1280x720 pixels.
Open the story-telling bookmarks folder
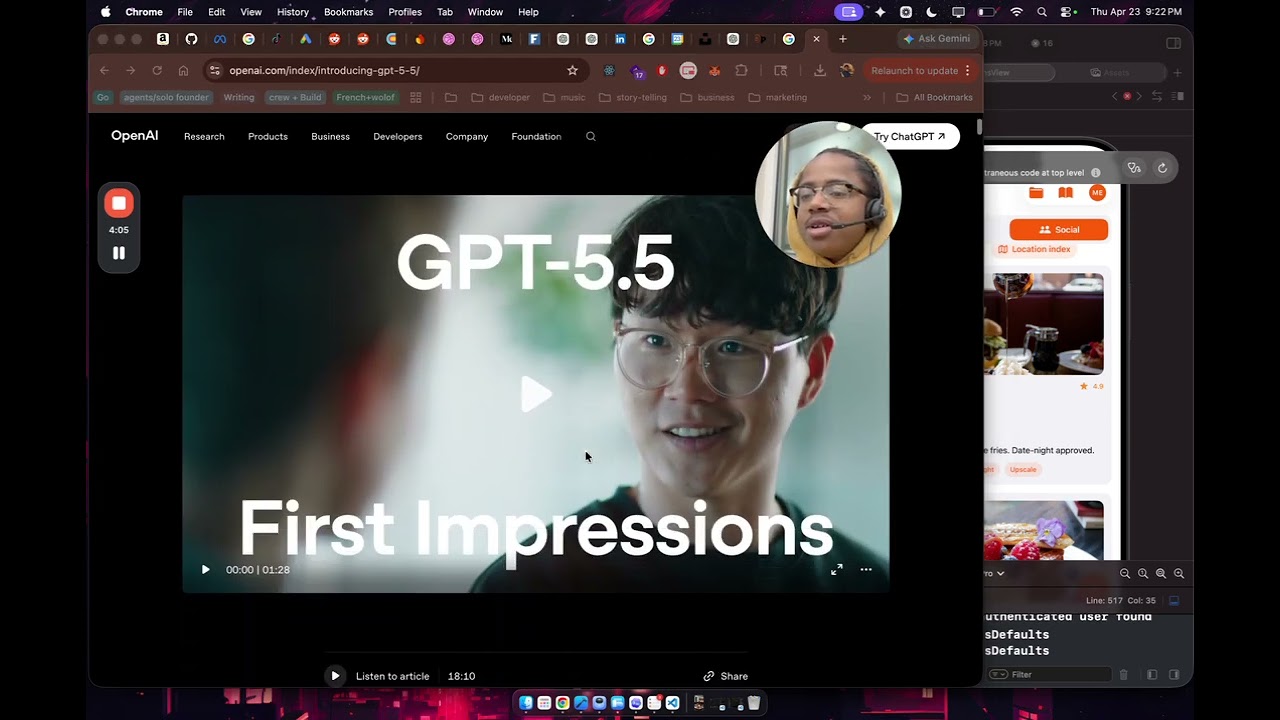[633, 97]
